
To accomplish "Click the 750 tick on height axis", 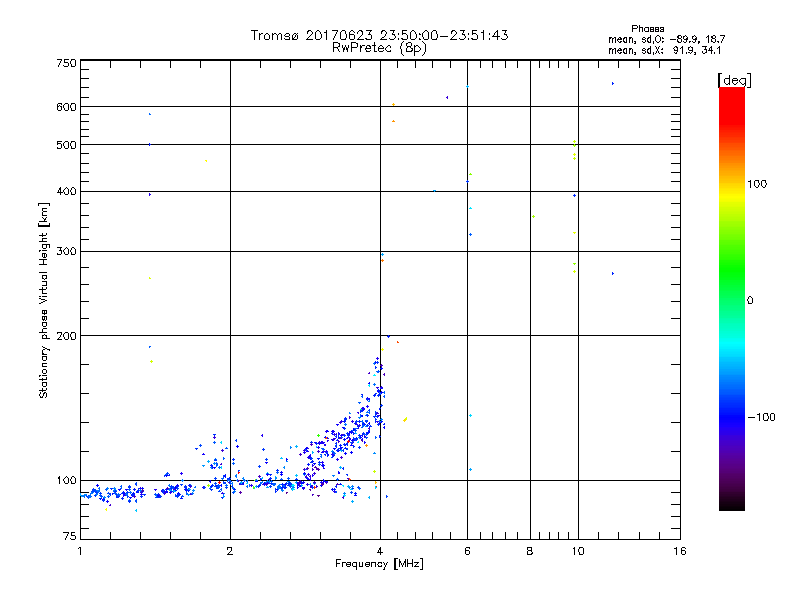I will coord(66,62).
